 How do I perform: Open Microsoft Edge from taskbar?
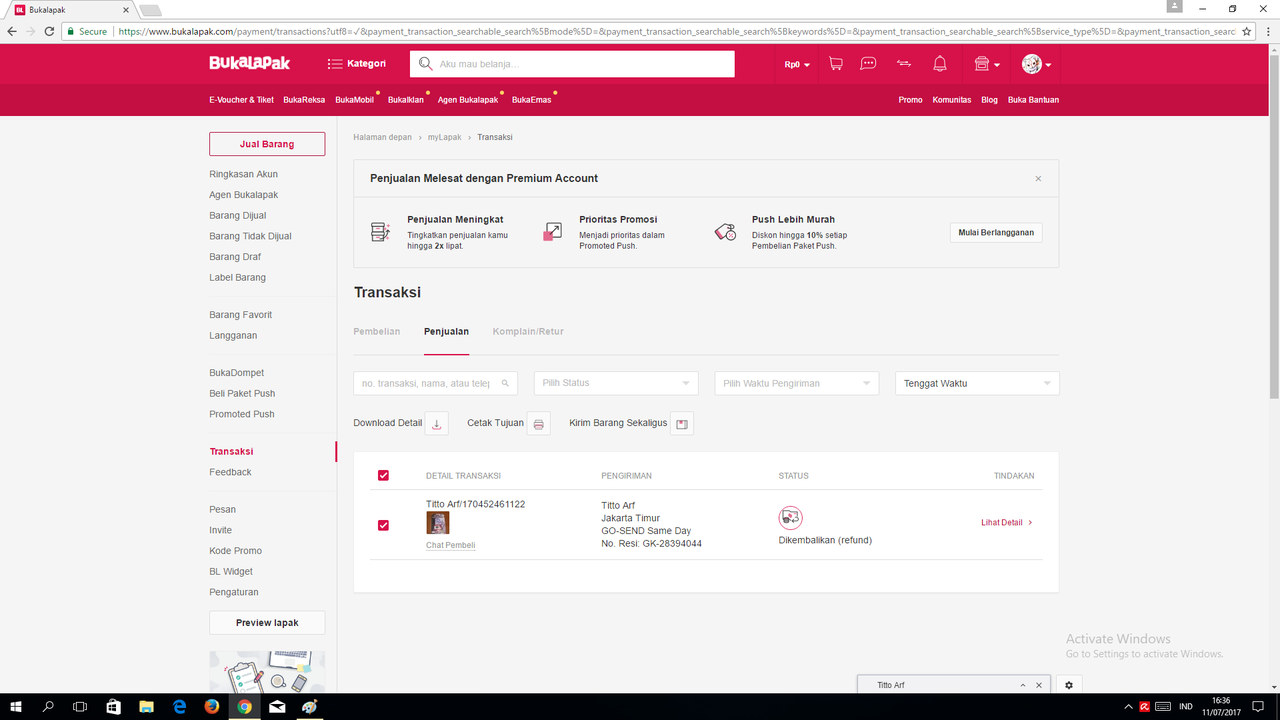tap(180, 707)
